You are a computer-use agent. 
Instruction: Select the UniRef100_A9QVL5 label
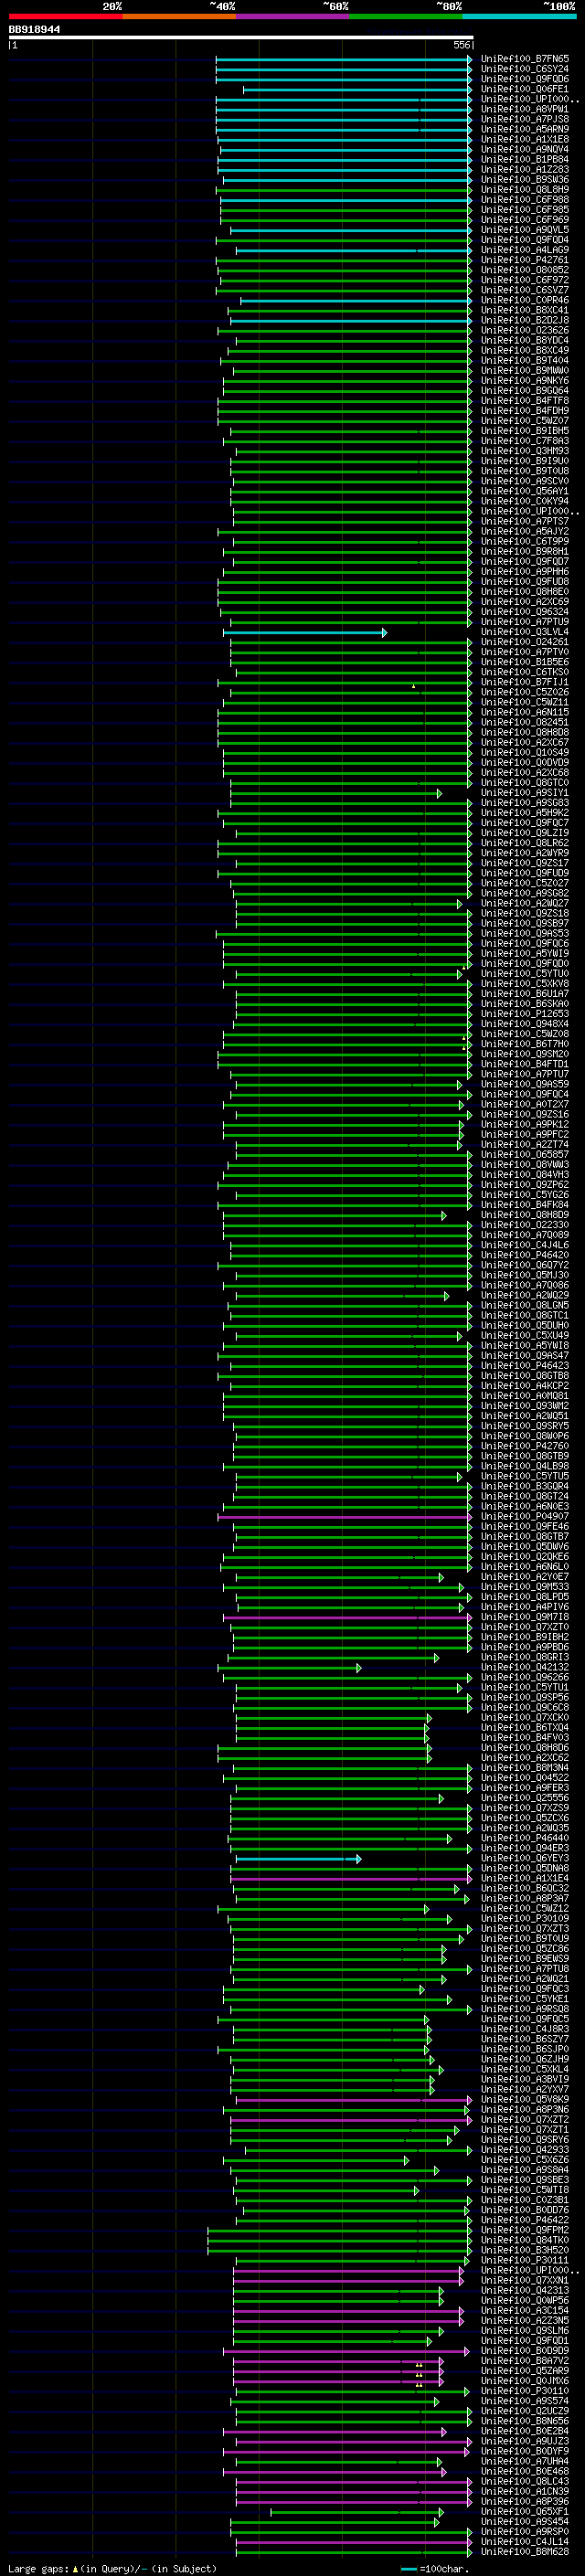[x=525, y=230]
